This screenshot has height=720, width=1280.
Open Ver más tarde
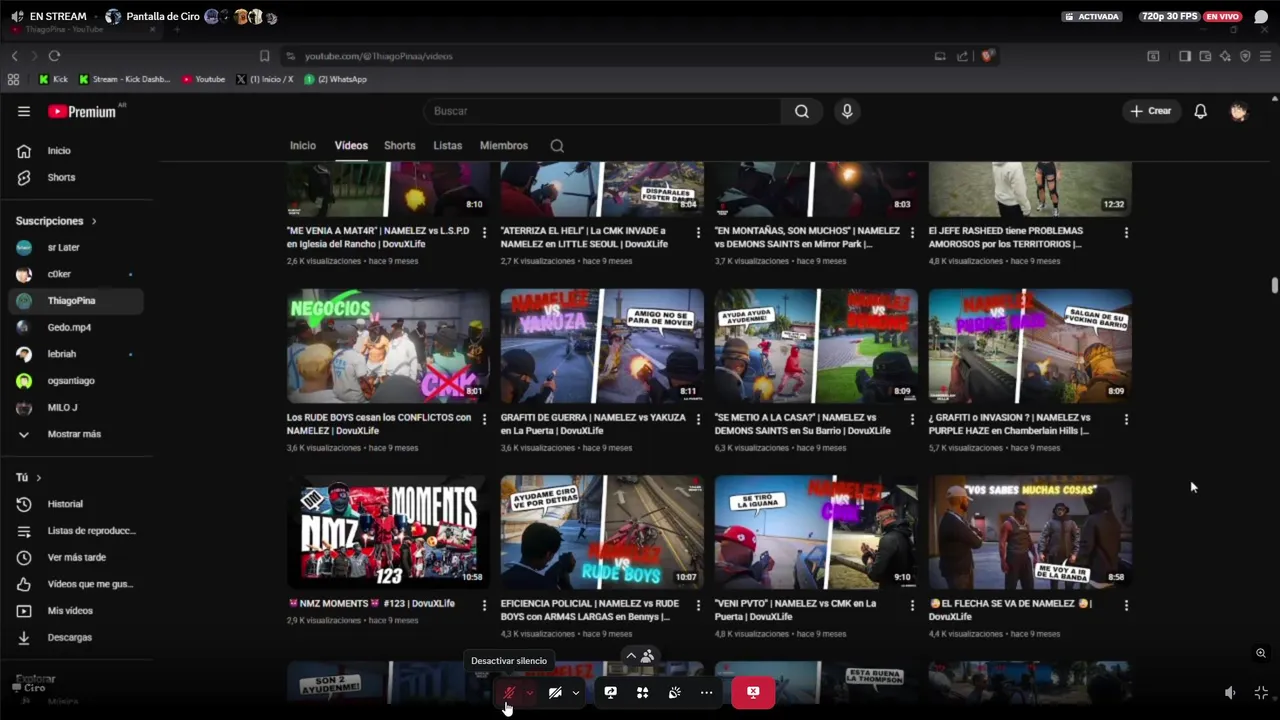click(76, 557)
